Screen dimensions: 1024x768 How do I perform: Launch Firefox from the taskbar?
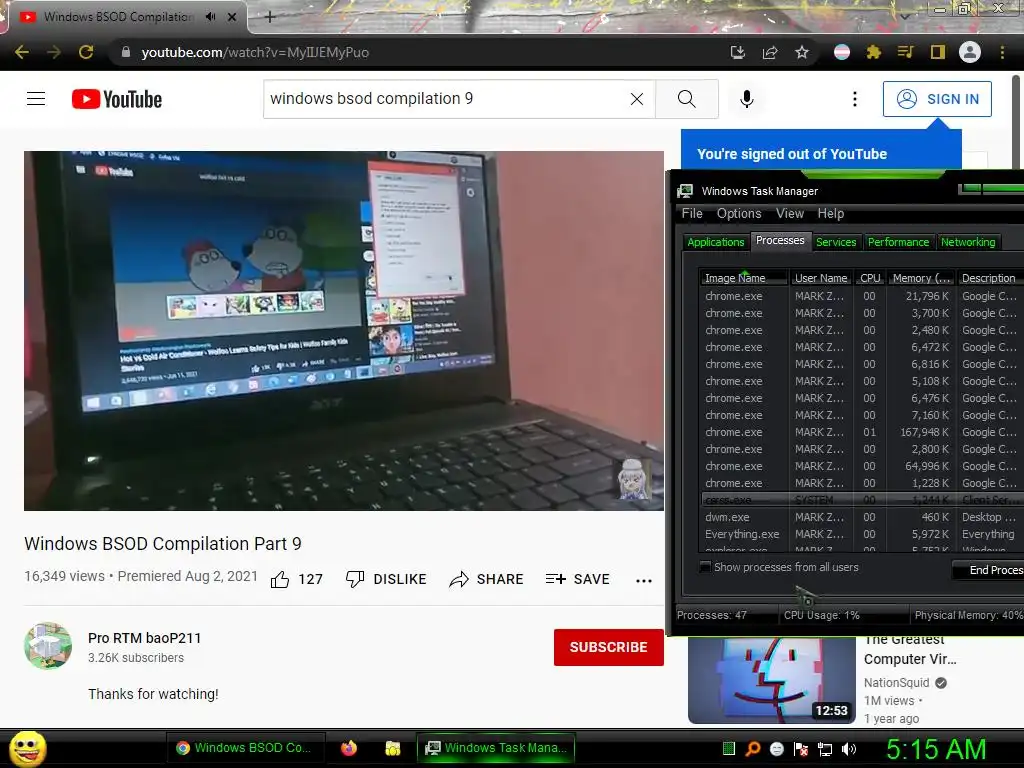pyautogui.click(x=349, y=748)
